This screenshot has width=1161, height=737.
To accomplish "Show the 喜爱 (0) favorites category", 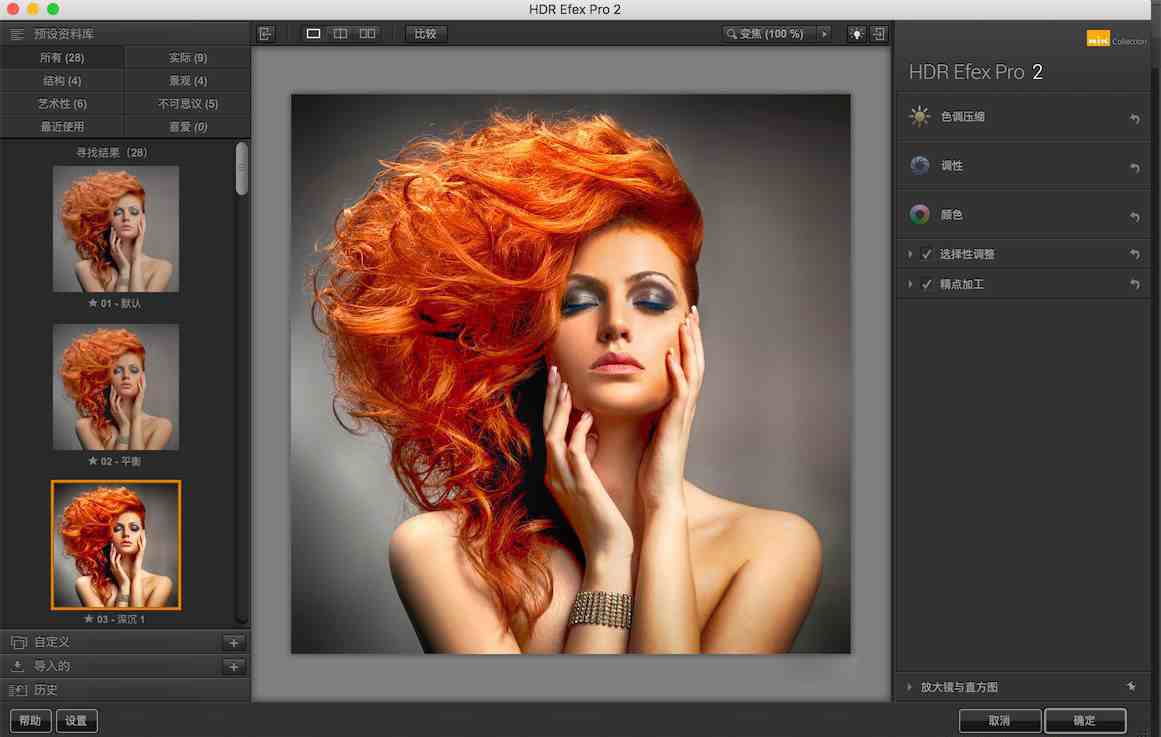I will click(x=188, y=127).
